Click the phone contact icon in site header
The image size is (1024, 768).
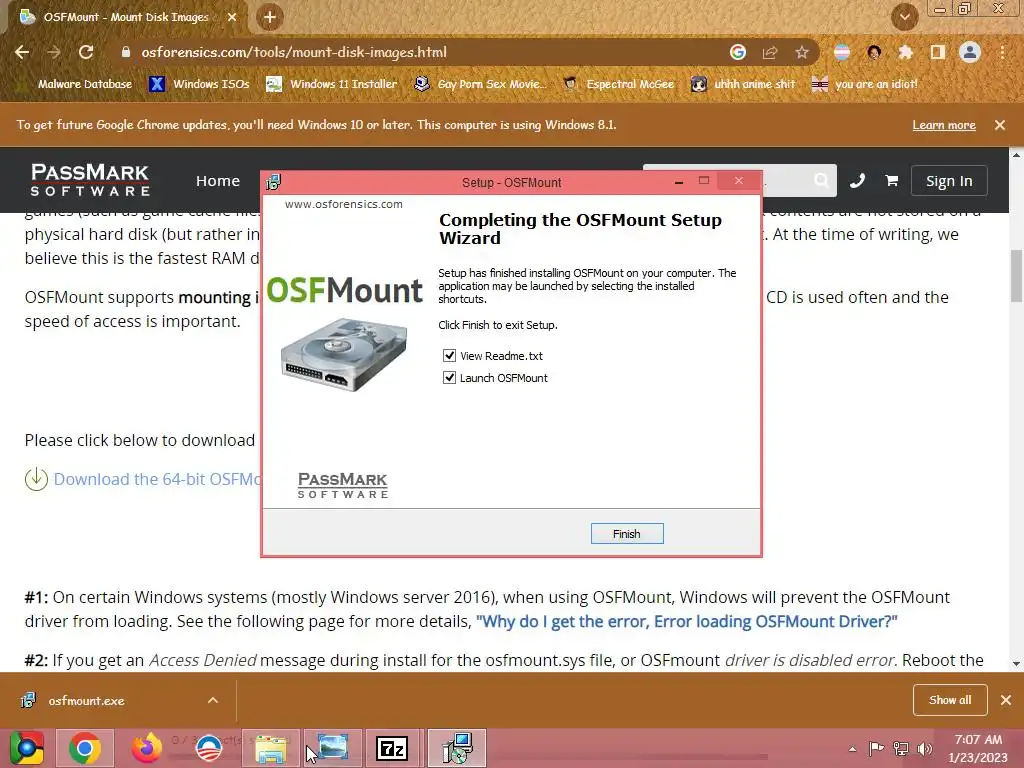pos(857,180)
